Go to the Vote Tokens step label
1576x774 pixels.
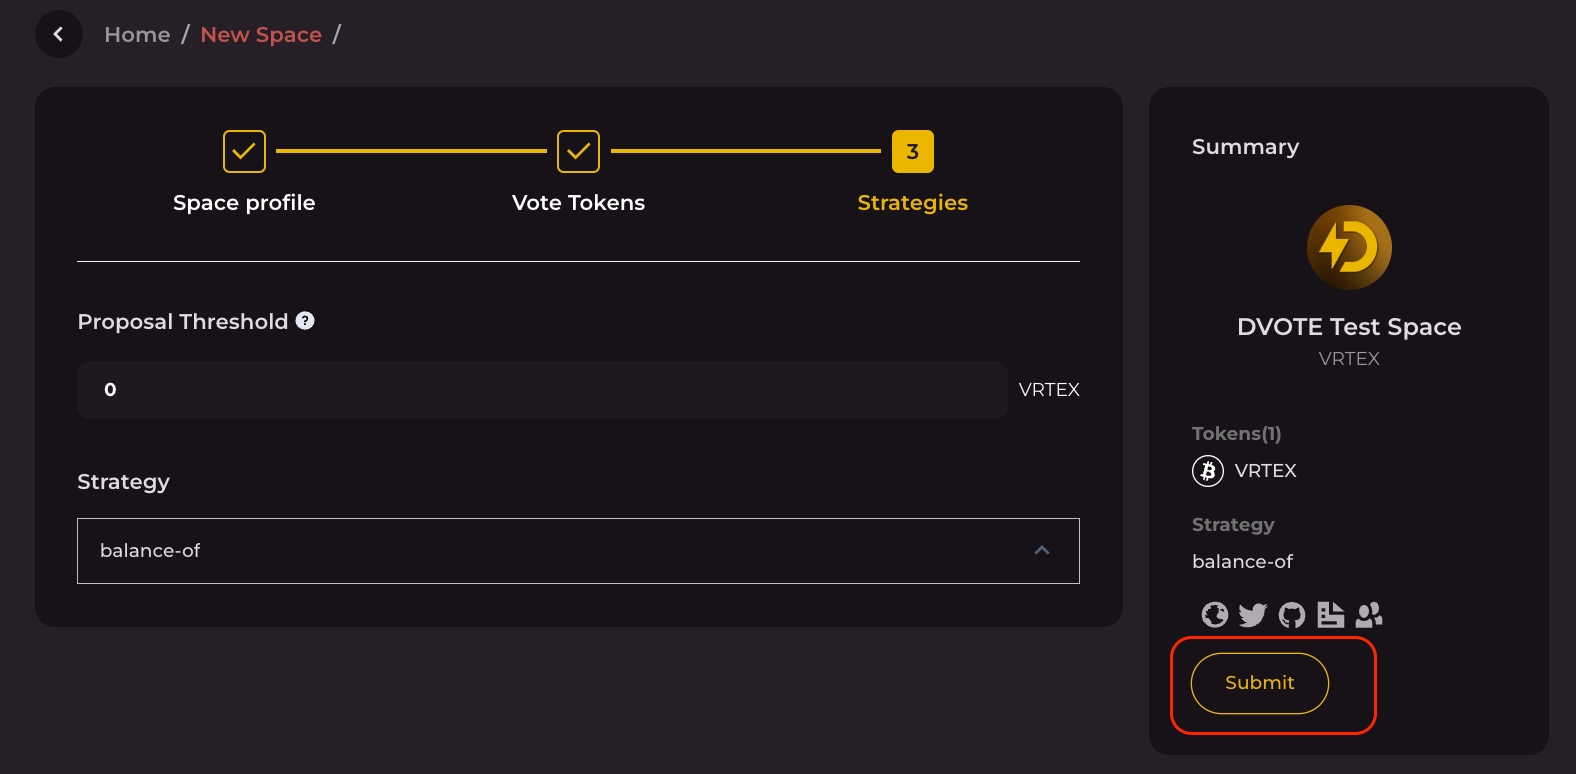[x=578, y=203]
